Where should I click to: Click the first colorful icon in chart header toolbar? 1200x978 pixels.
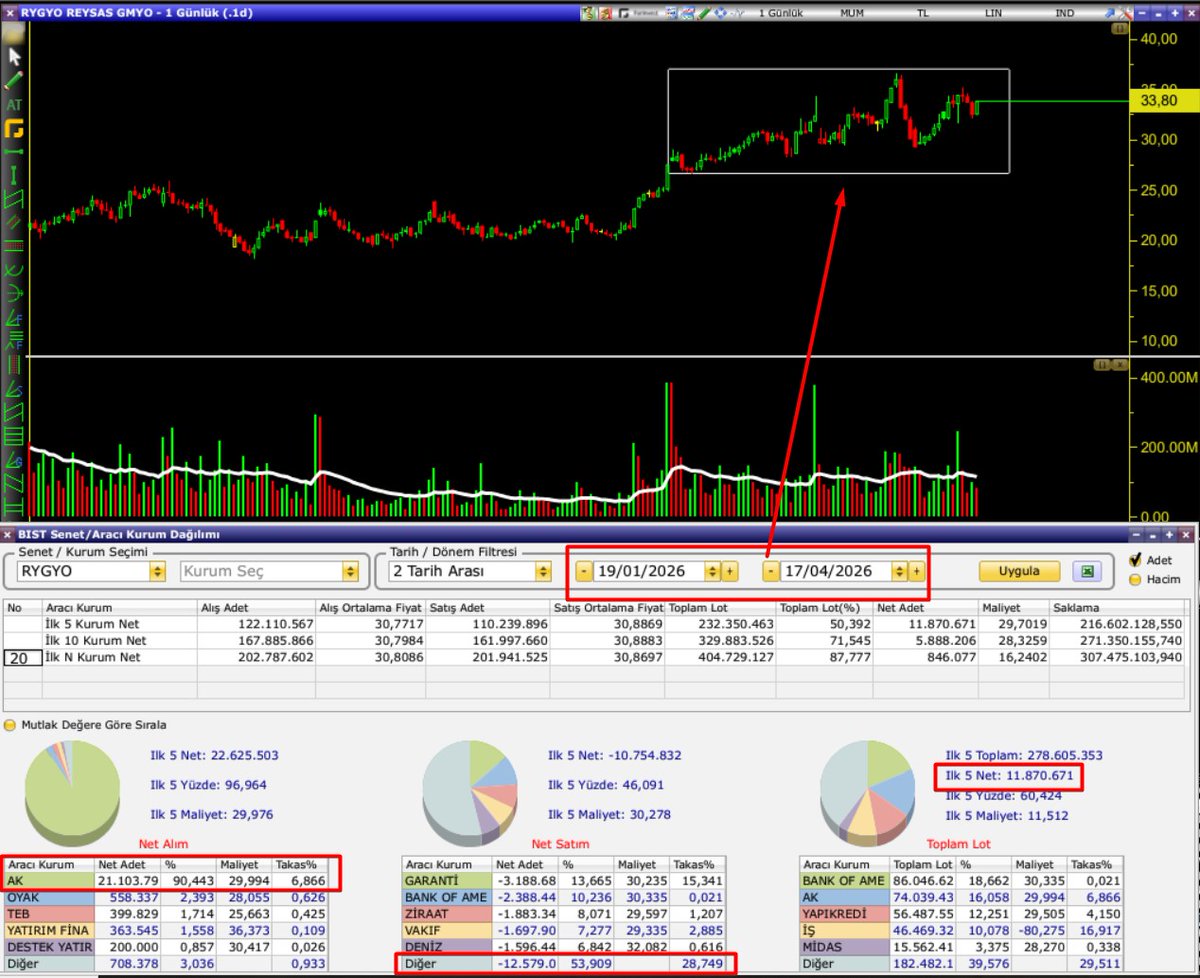(x=589, y=13)
